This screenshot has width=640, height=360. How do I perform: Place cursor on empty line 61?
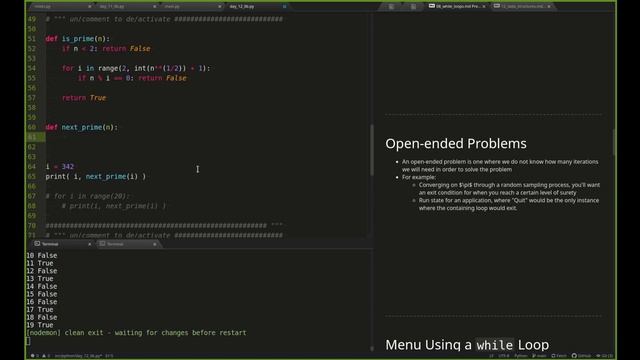pos(206,137)
